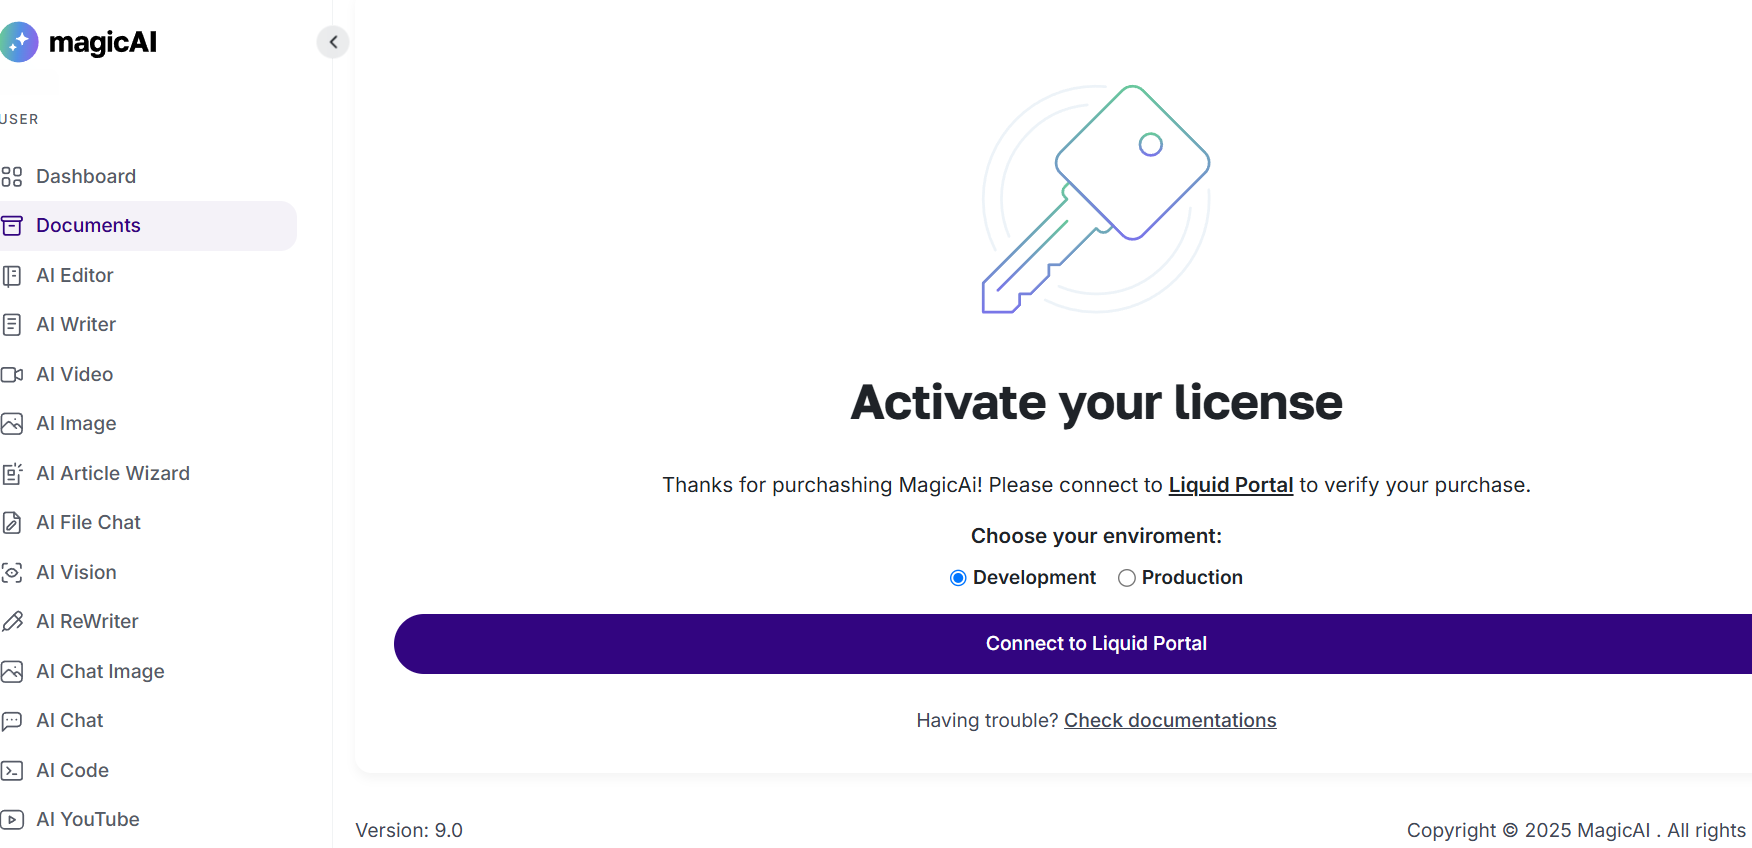Image resolution: width=1752 pixels, height=848 pixels.
Task: Click the AI YouTube play icon
Action: (x=12, y=820)
